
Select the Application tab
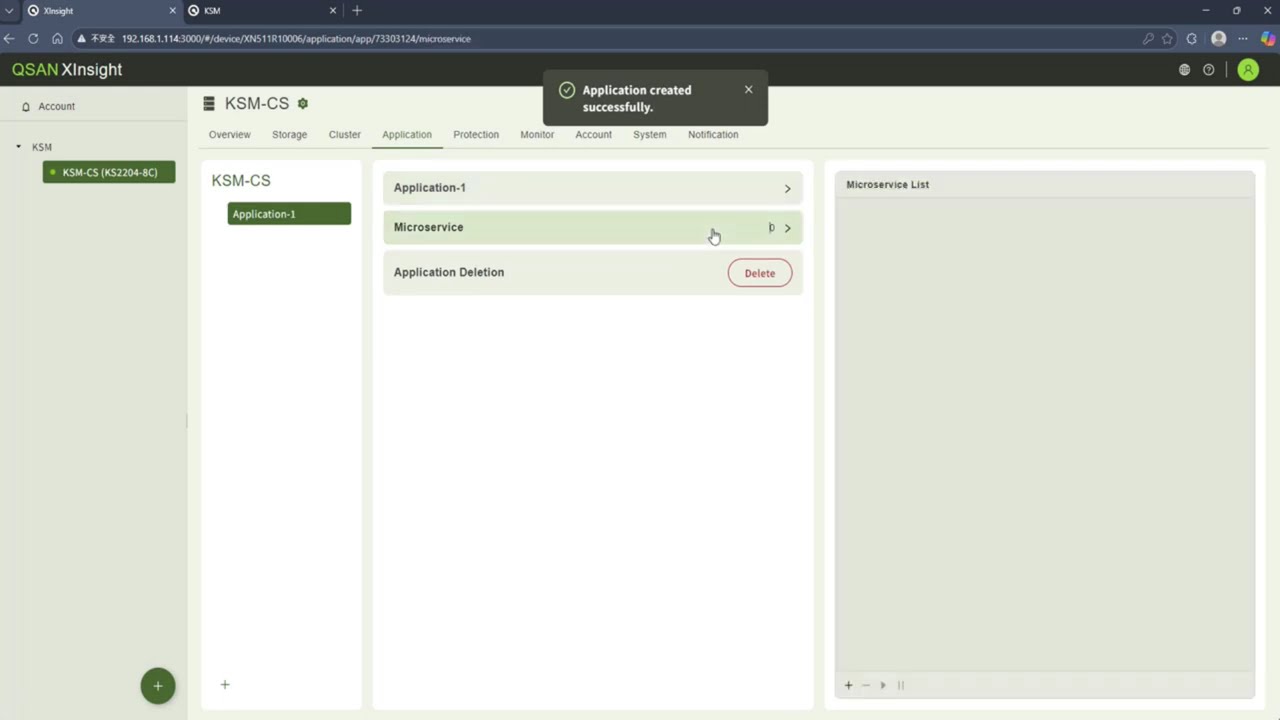pyautogui.click(x=407, y=135)
